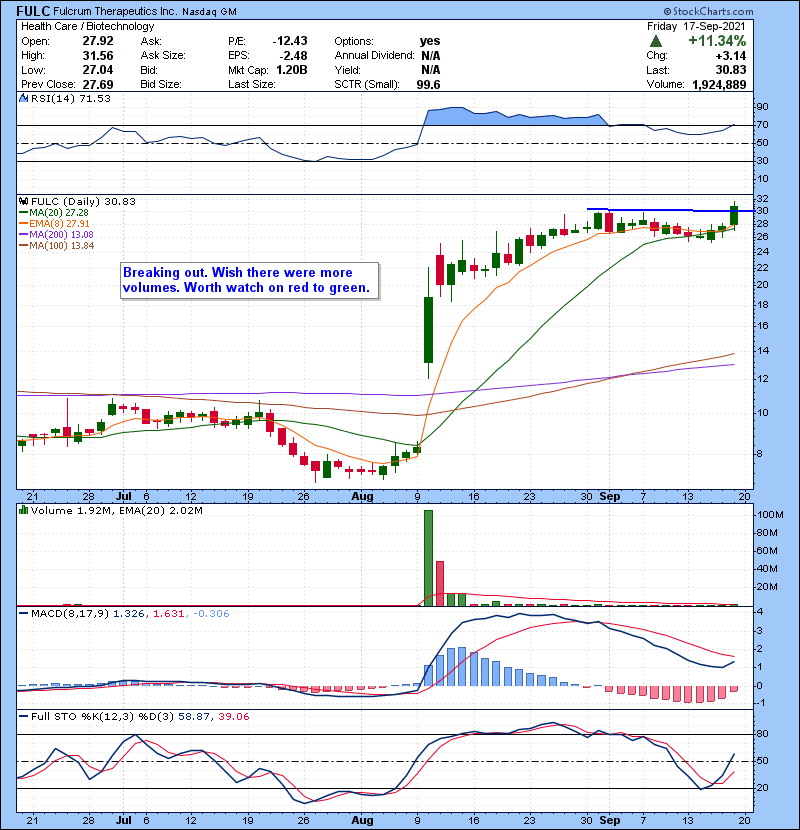
Task: Click the tallest green volume bar
Action: click(428, 558)
